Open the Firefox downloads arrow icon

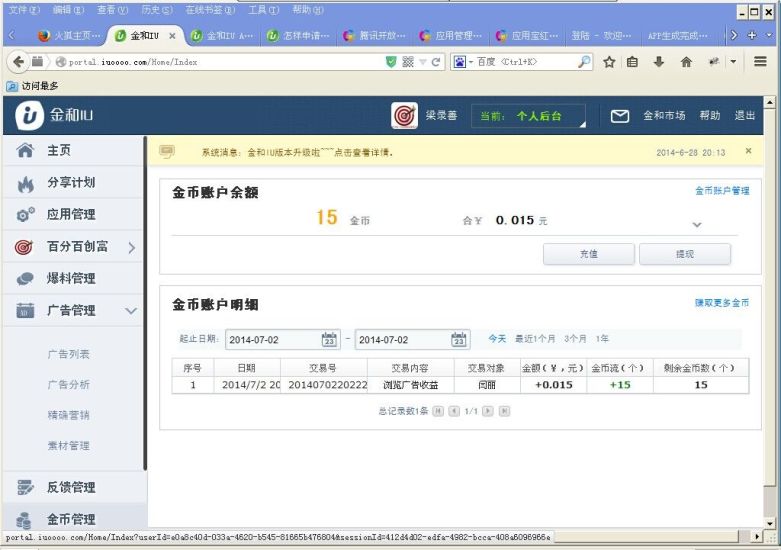click(659, 62)
